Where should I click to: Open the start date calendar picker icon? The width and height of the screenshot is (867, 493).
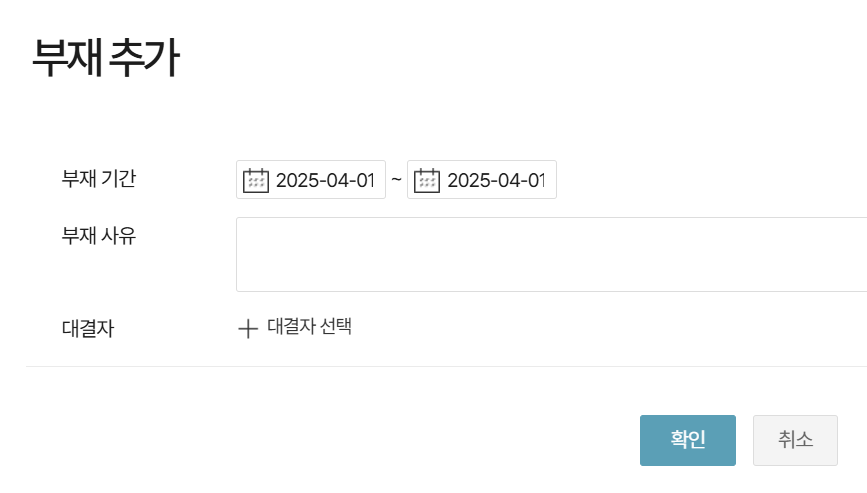(x=256, y=180)
